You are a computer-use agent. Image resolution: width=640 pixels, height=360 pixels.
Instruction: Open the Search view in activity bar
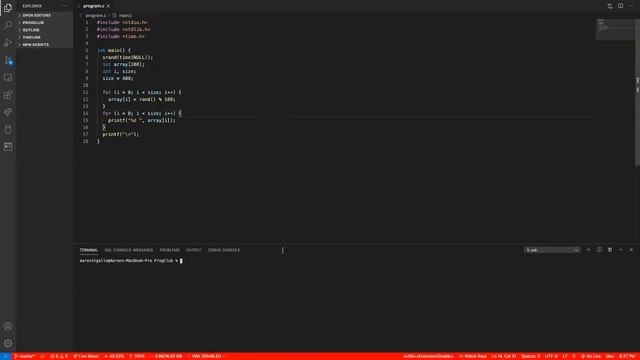coord(8,25)
